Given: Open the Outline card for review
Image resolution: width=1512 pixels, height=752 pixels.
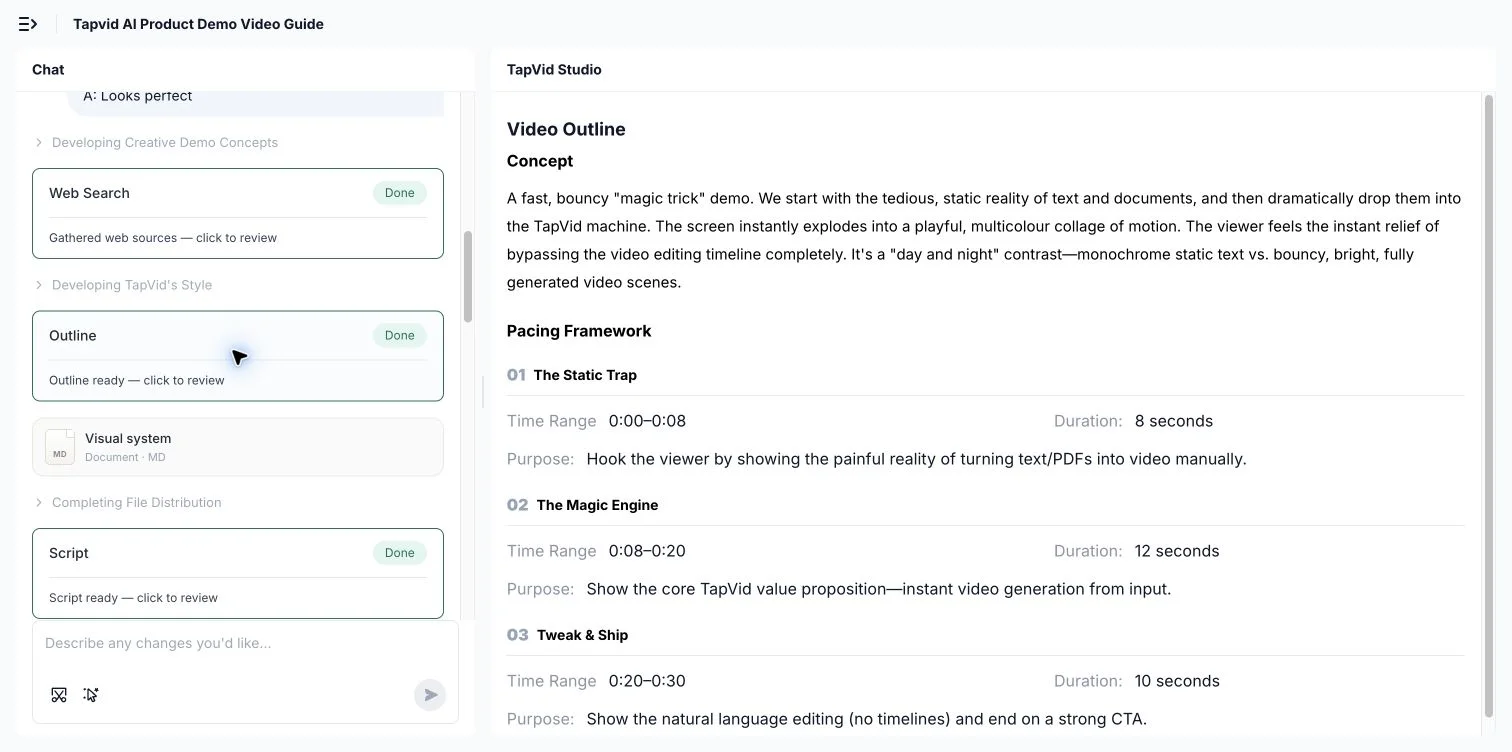Looking at the screenshot, I should pos(238,356).
